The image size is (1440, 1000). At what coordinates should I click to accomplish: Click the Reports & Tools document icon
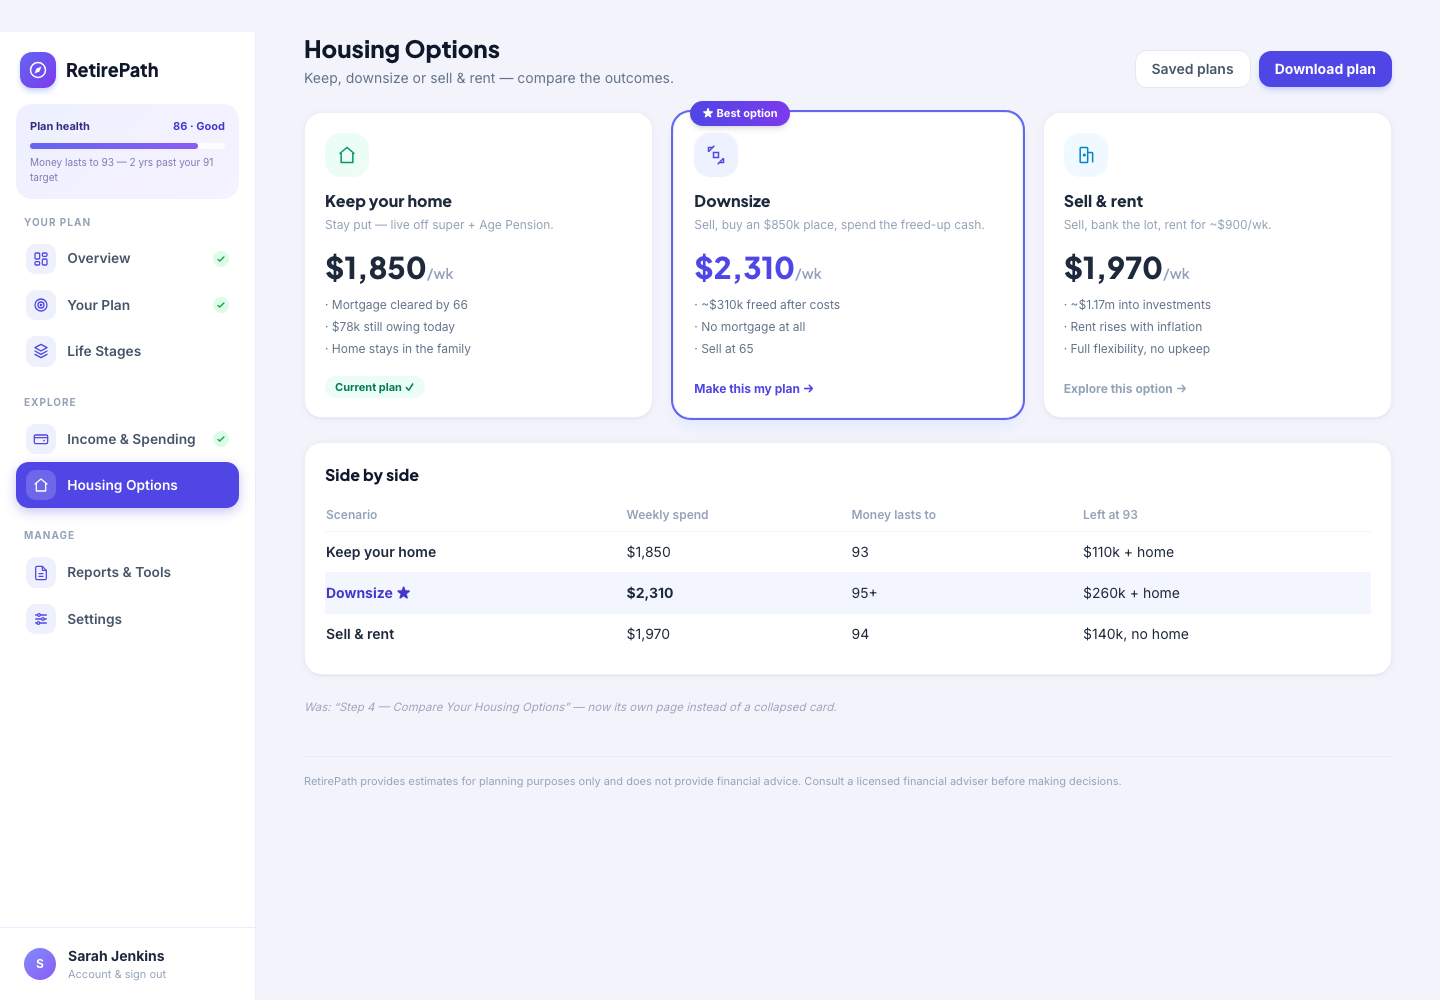pos(41,572)
